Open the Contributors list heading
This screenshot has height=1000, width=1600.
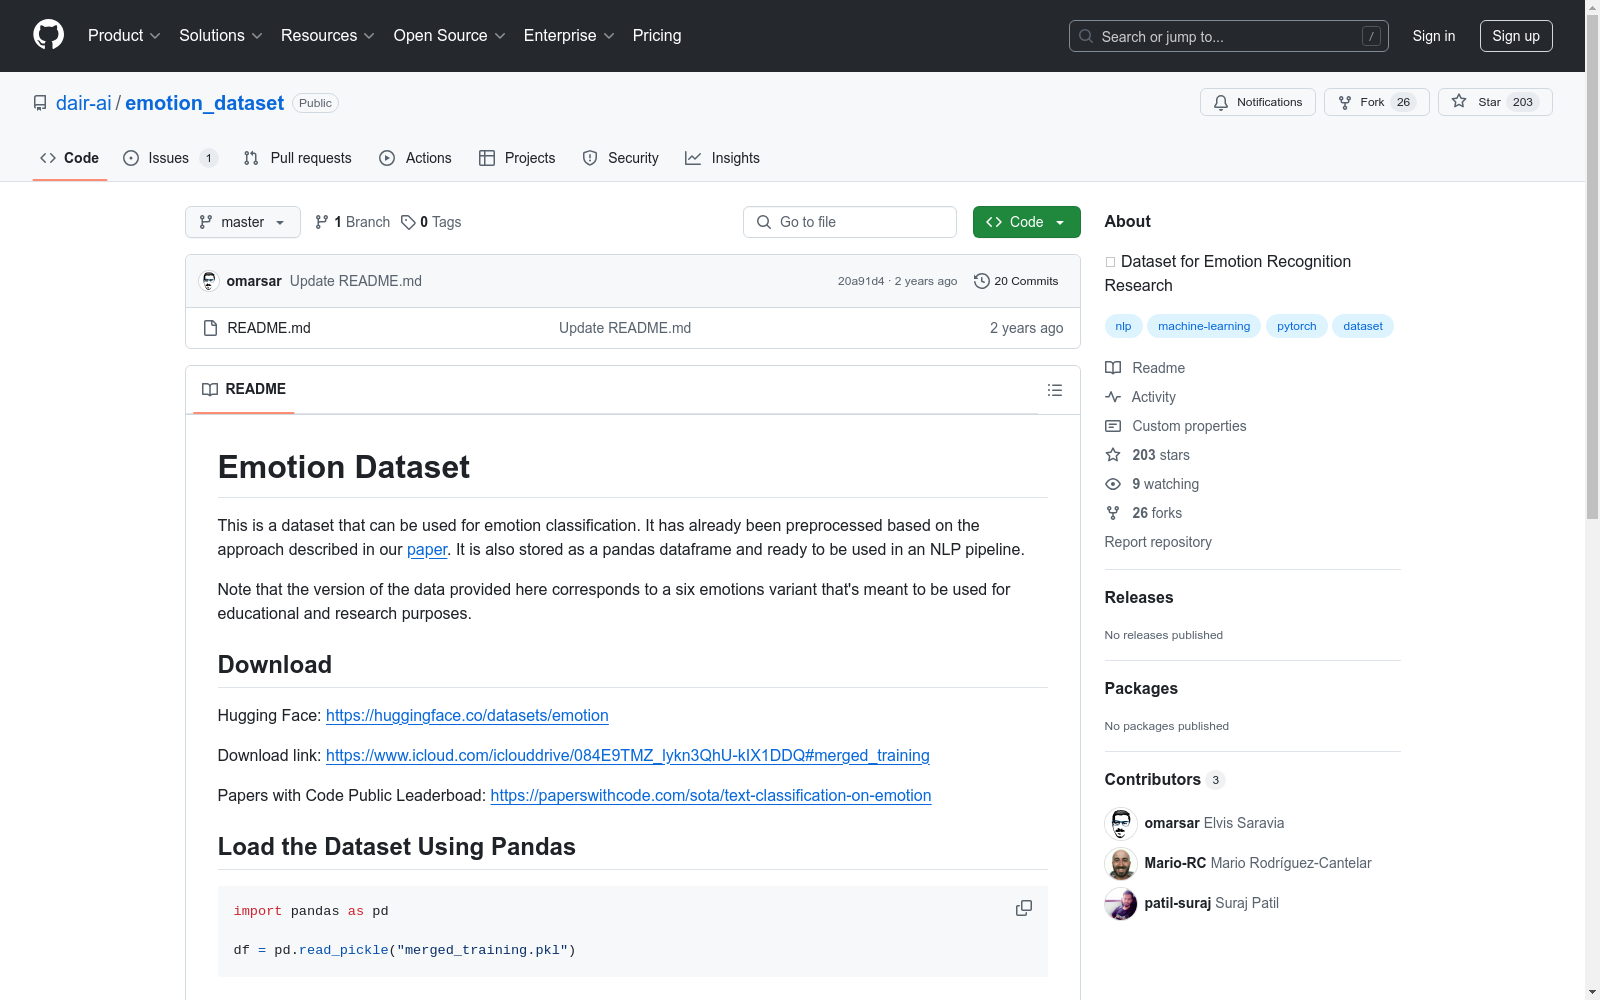[1164, 779]
